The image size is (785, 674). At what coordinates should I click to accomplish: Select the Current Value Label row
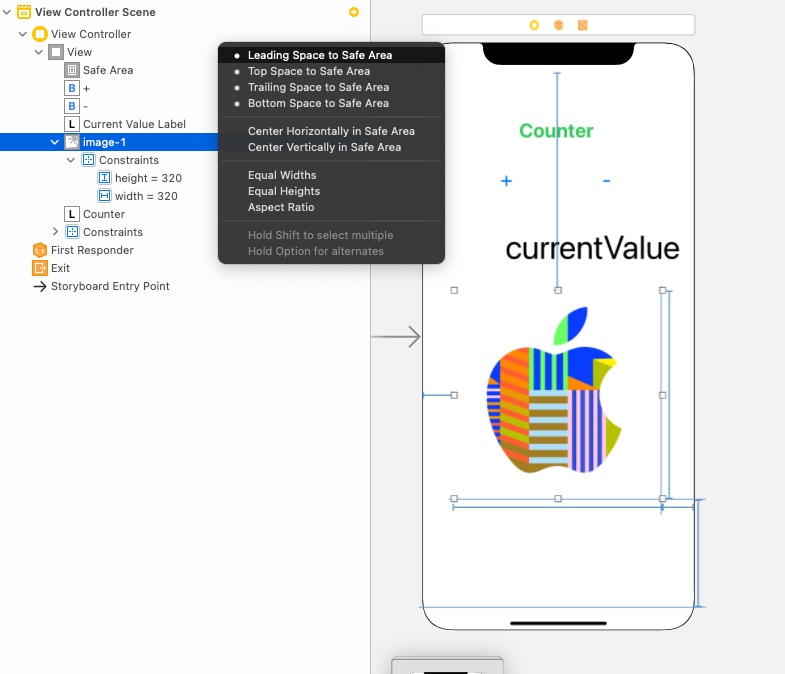(x=134, y=124)
